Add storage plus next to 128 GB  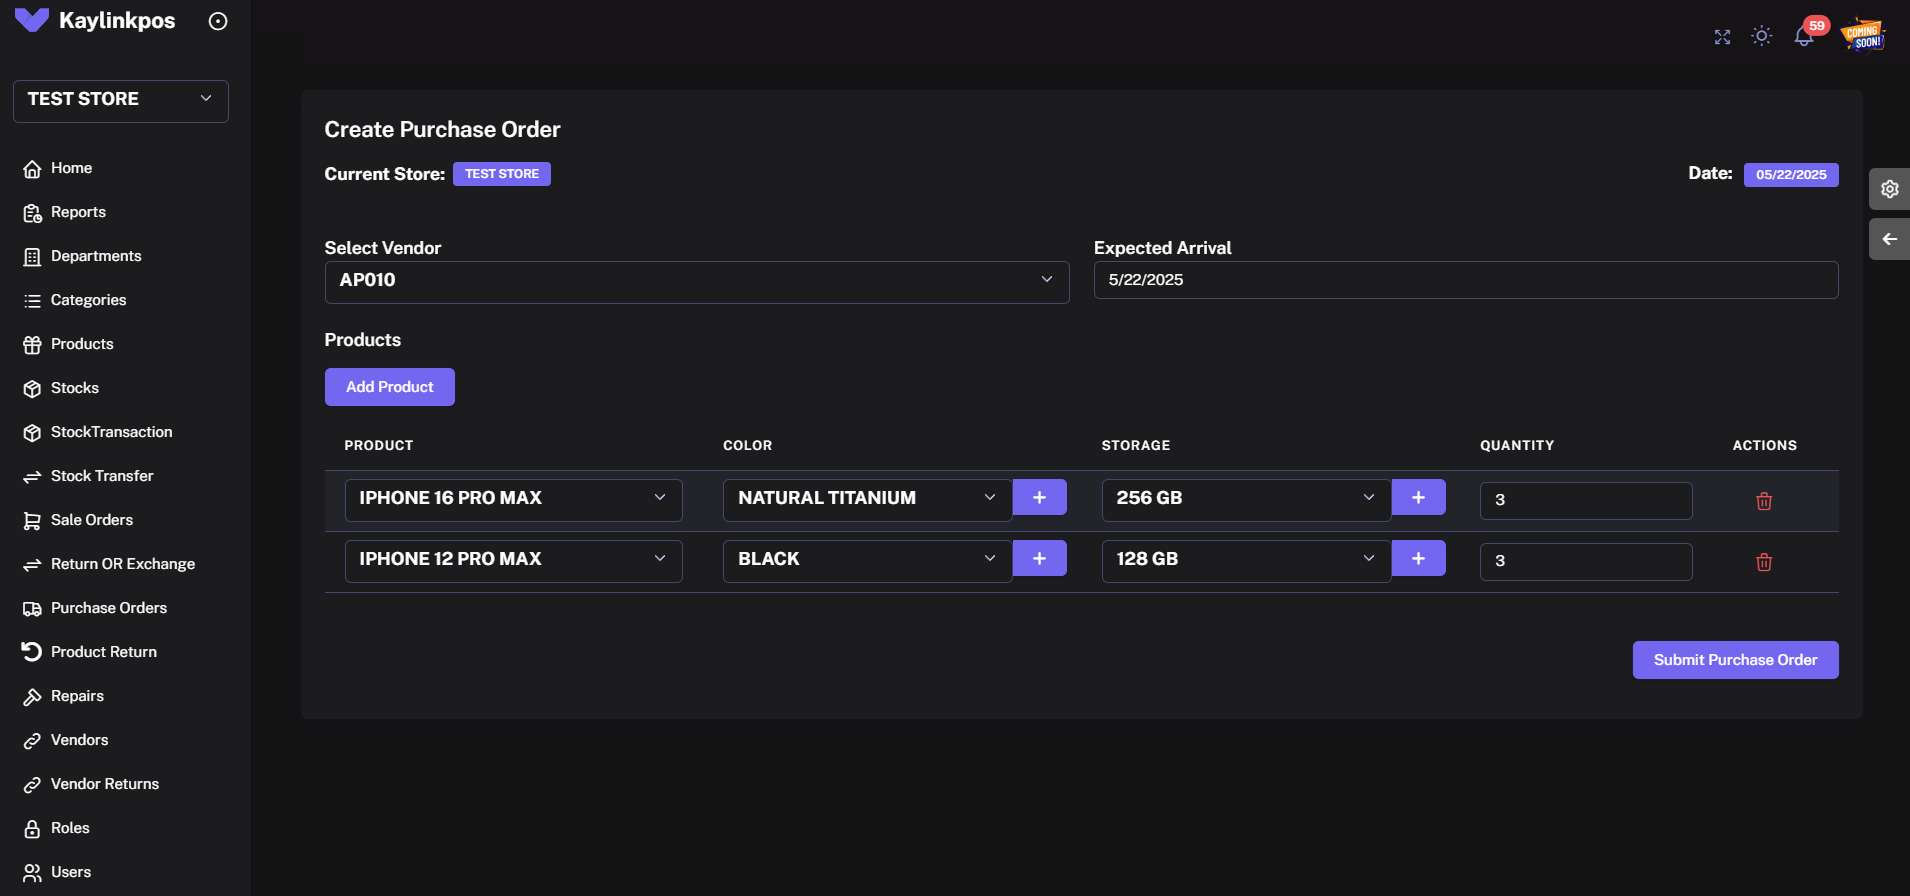coord(1419,558)
